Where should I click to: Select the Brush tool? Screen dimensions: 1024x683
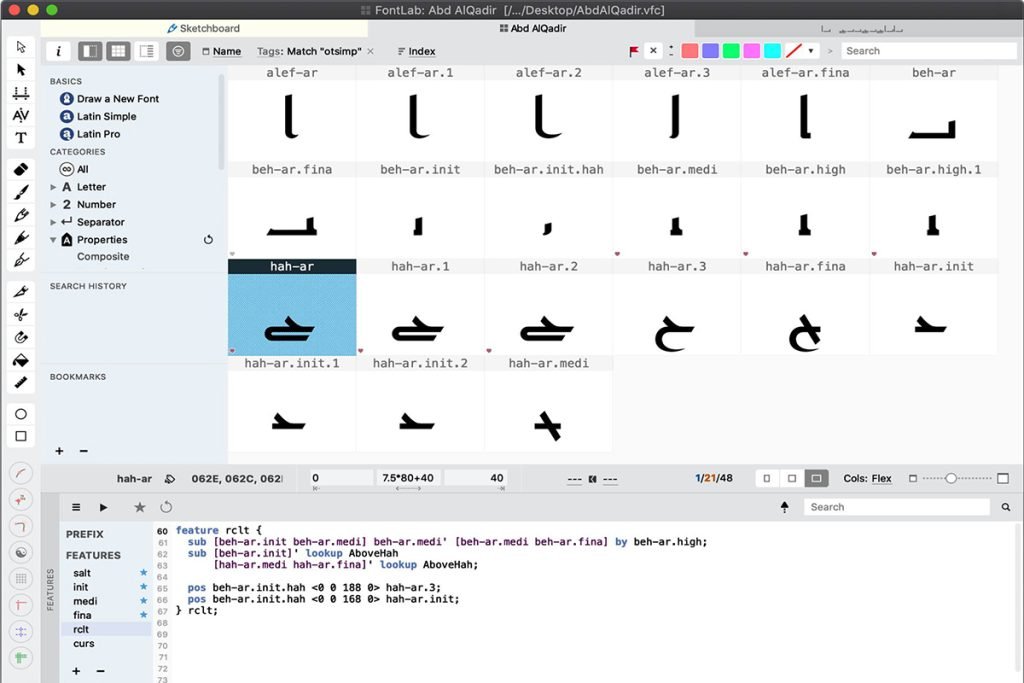(21, 193)
